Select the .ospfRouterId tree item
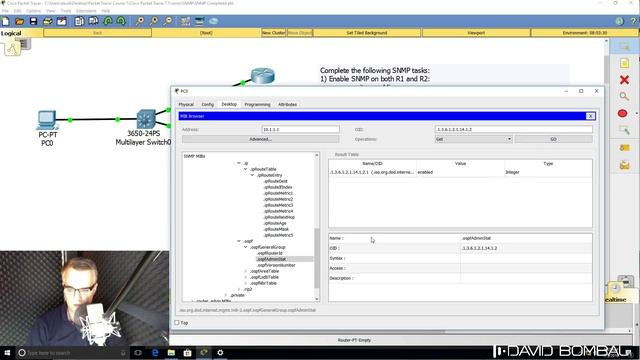Viewport: 640px width, 360px height. [x=270, y=253]
